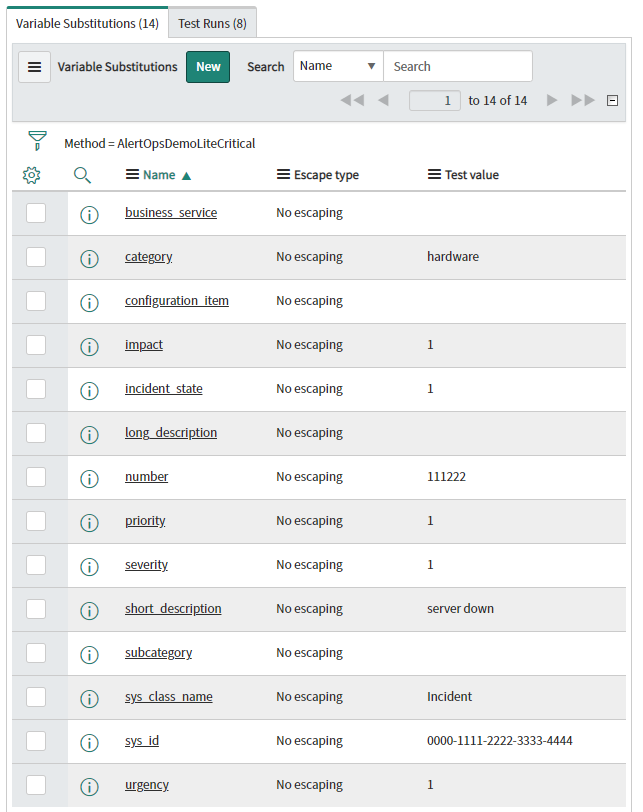Click the page number input box
The width and height of the screenshot is (643, 812).
pyautogui.click(x=435, y=100)
